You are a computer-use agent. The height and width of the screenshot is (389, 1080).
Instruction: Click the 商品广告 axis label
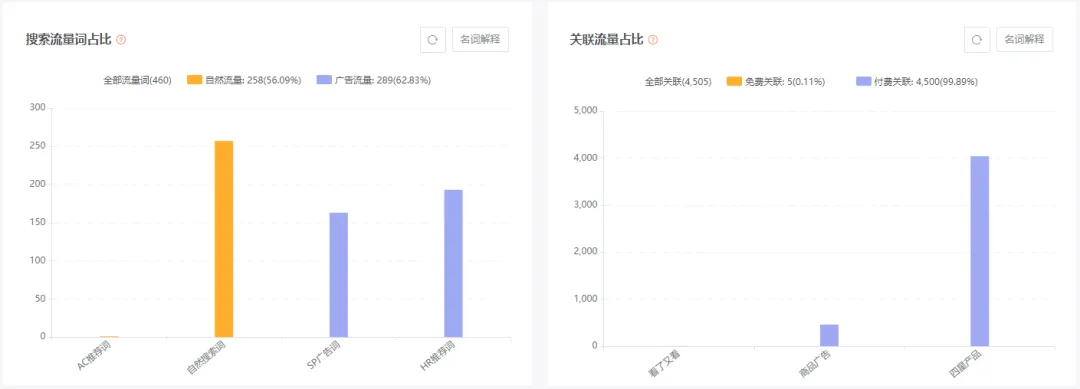coord(814,365)
